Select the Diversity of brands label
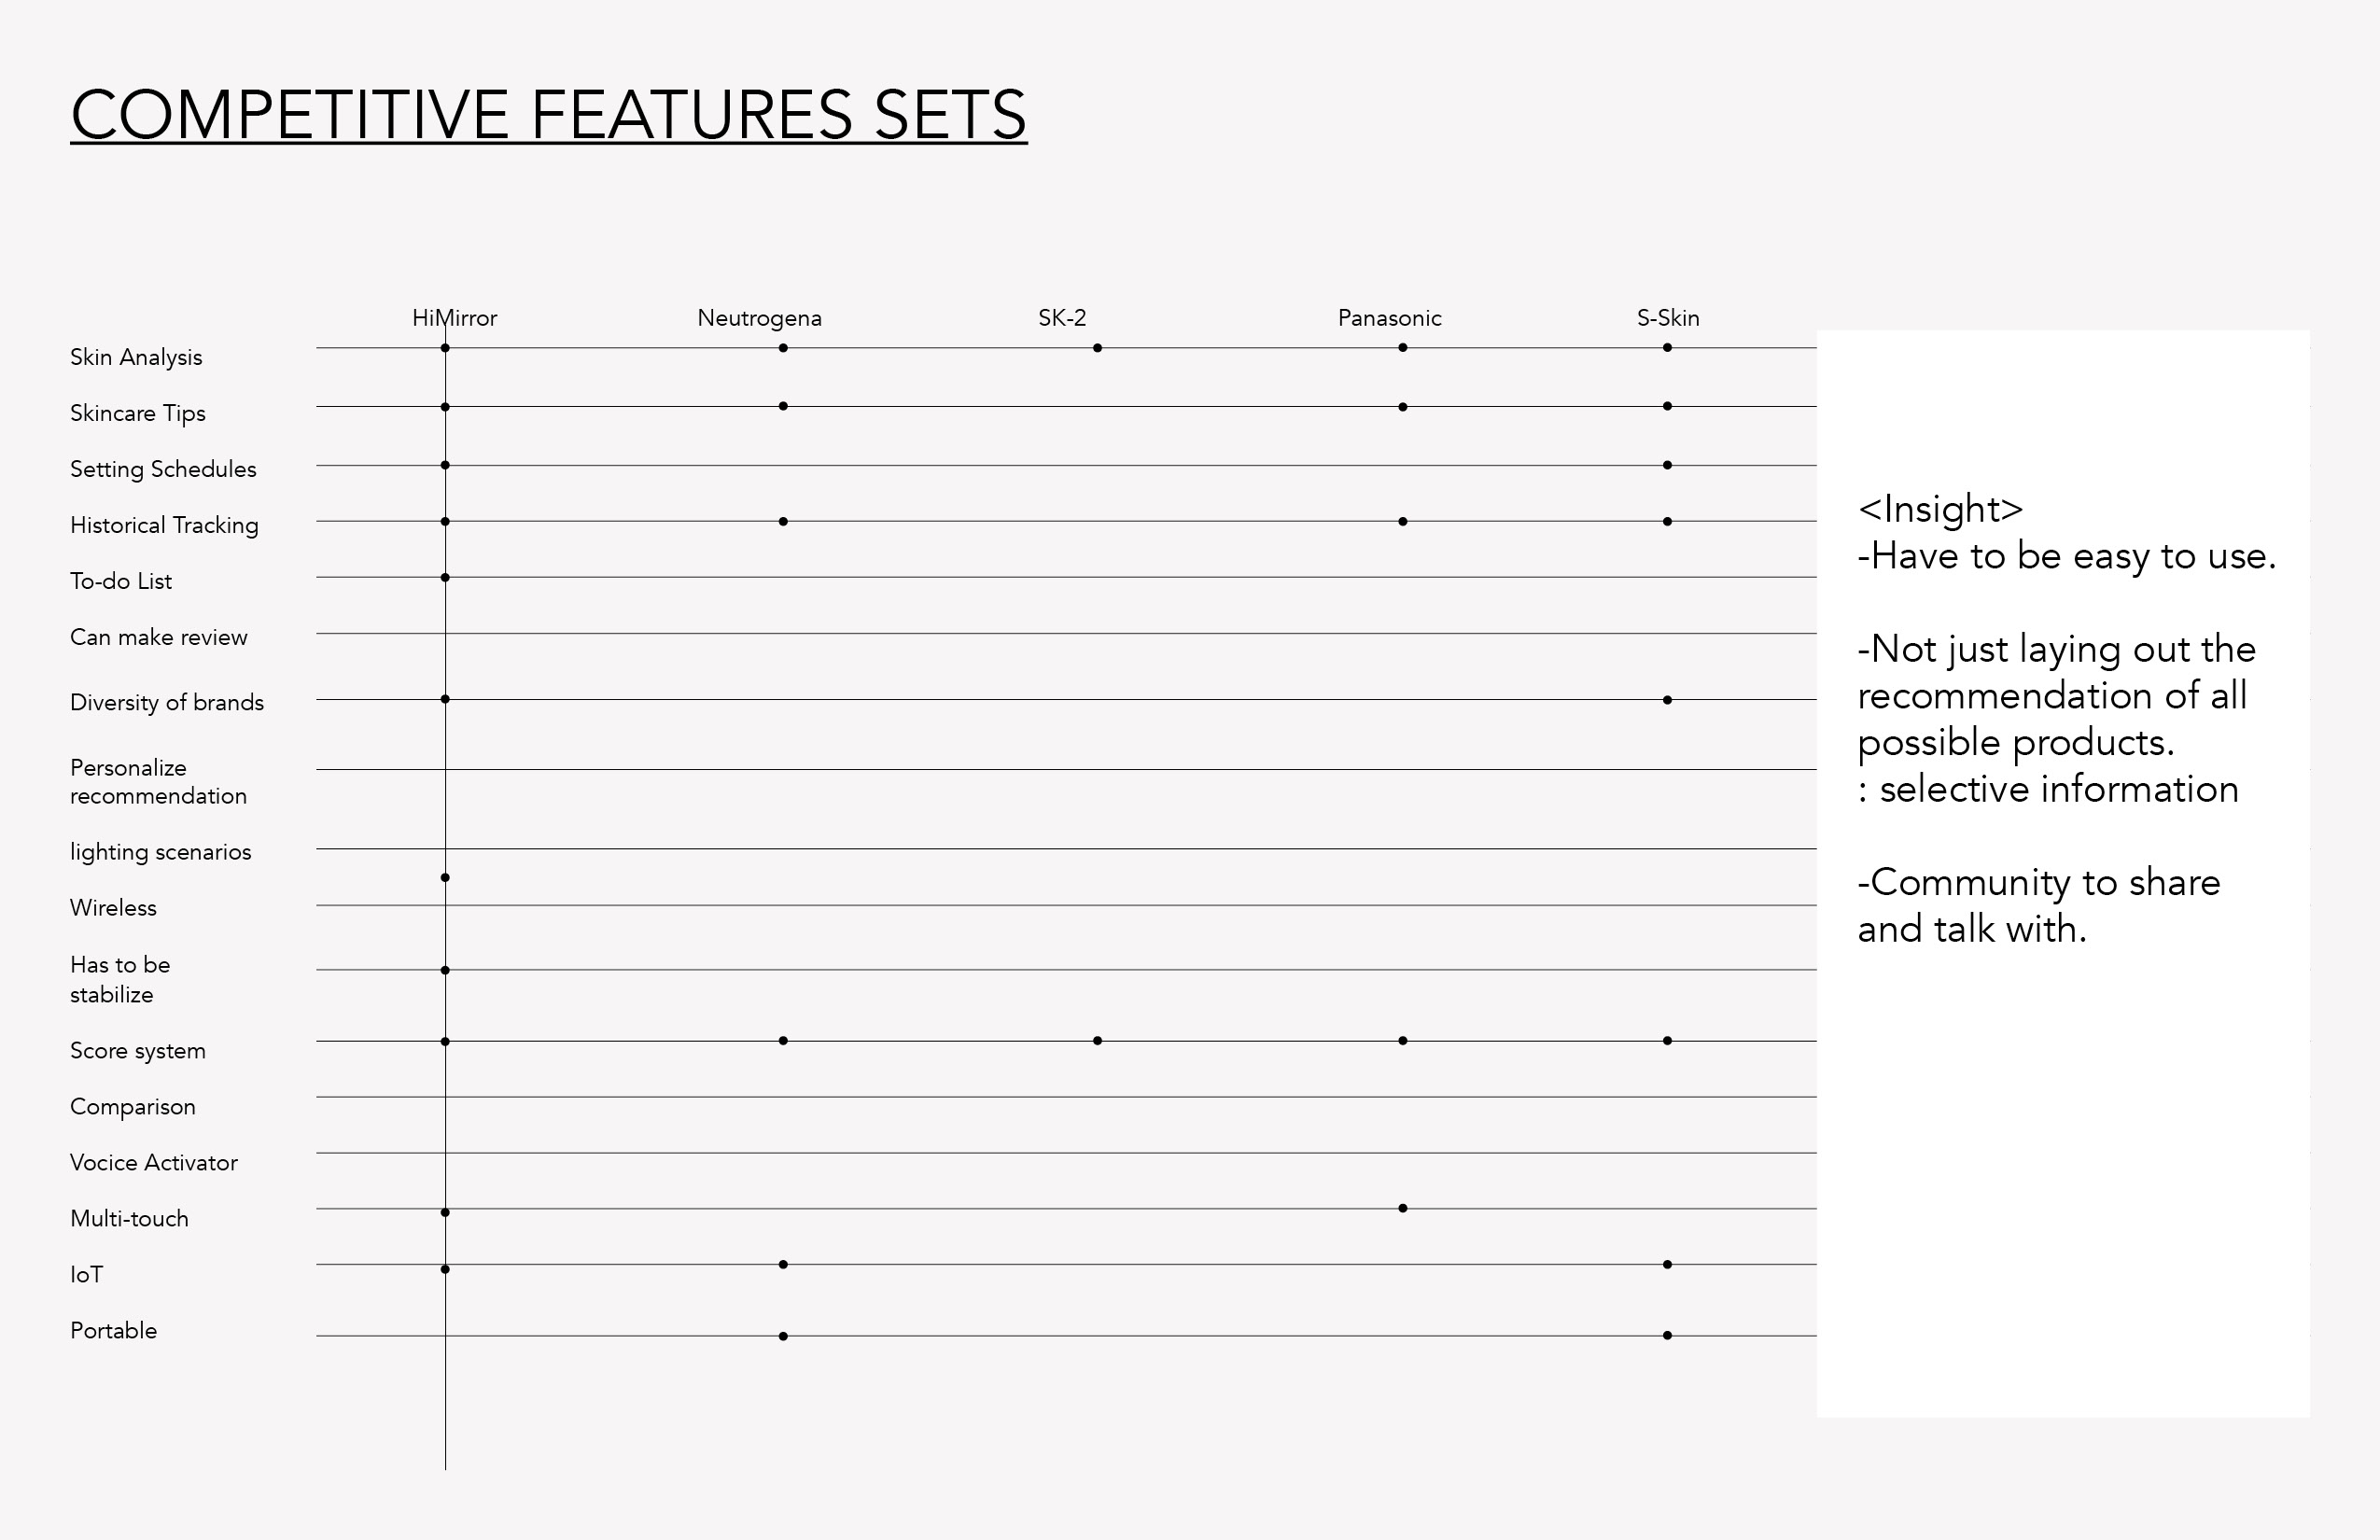This screenshot has height=1540, width=2380. point(167,702)
